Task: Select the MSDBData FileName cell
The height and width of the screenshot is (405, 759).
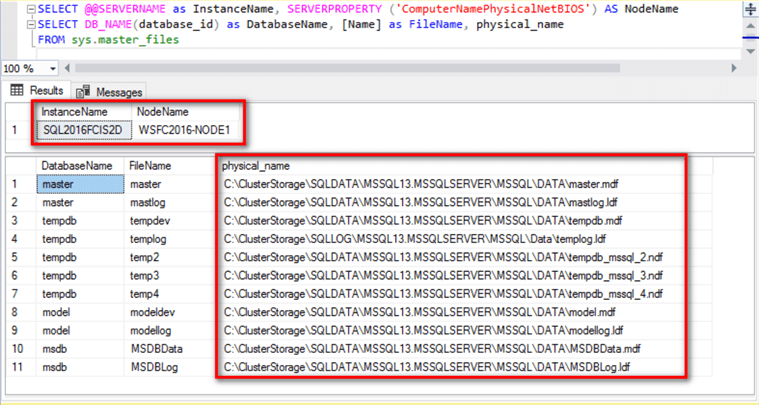Action: (x=168, y=349)
